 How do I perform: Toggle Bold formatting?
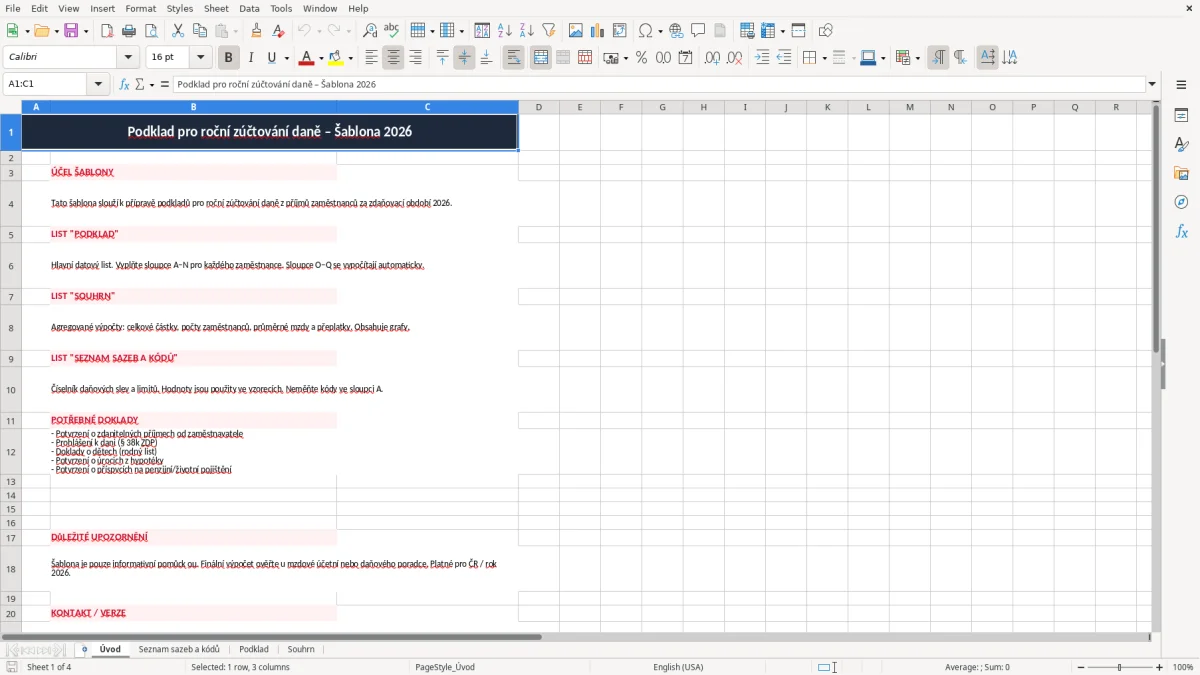[229, 58]
